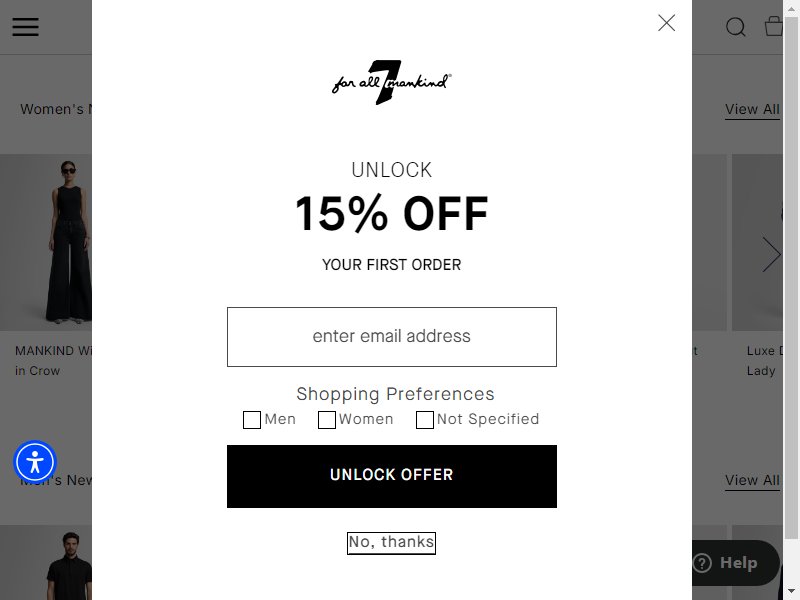Screen dimensions: 800x600
Task: Close the 15% off popup
Action: click(666, 23)
